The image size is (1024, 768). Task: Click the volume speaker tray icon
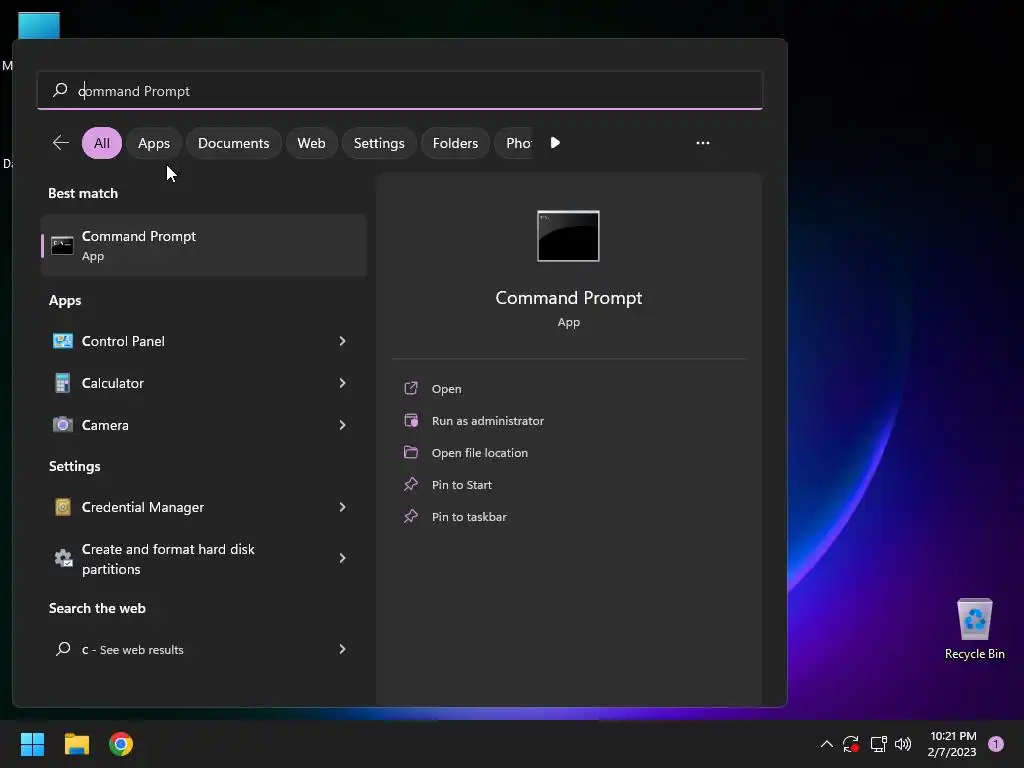(903, 744)
